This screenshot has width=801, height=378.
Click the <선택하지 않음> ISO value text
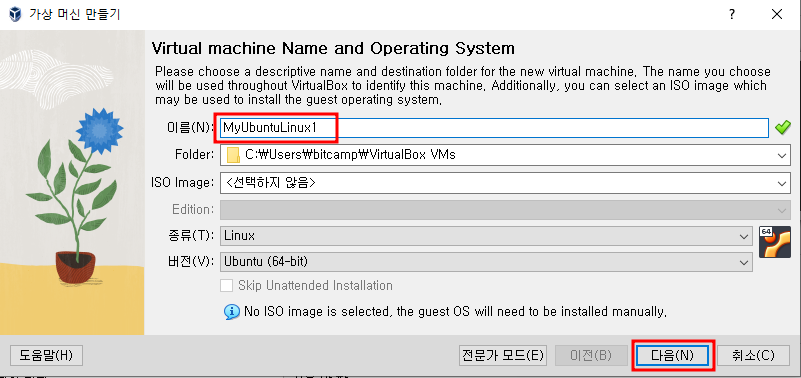coord(270,182)
